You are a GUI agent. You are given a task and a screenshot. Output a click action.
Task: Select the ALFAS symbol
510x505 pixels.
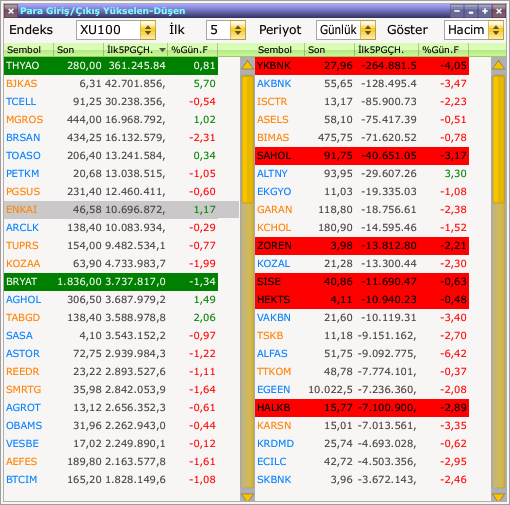[272, 354]
